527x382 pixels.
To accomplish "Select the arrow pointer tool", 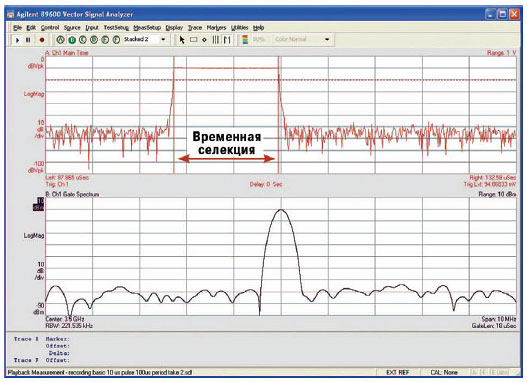I will (x=182, y=40).
